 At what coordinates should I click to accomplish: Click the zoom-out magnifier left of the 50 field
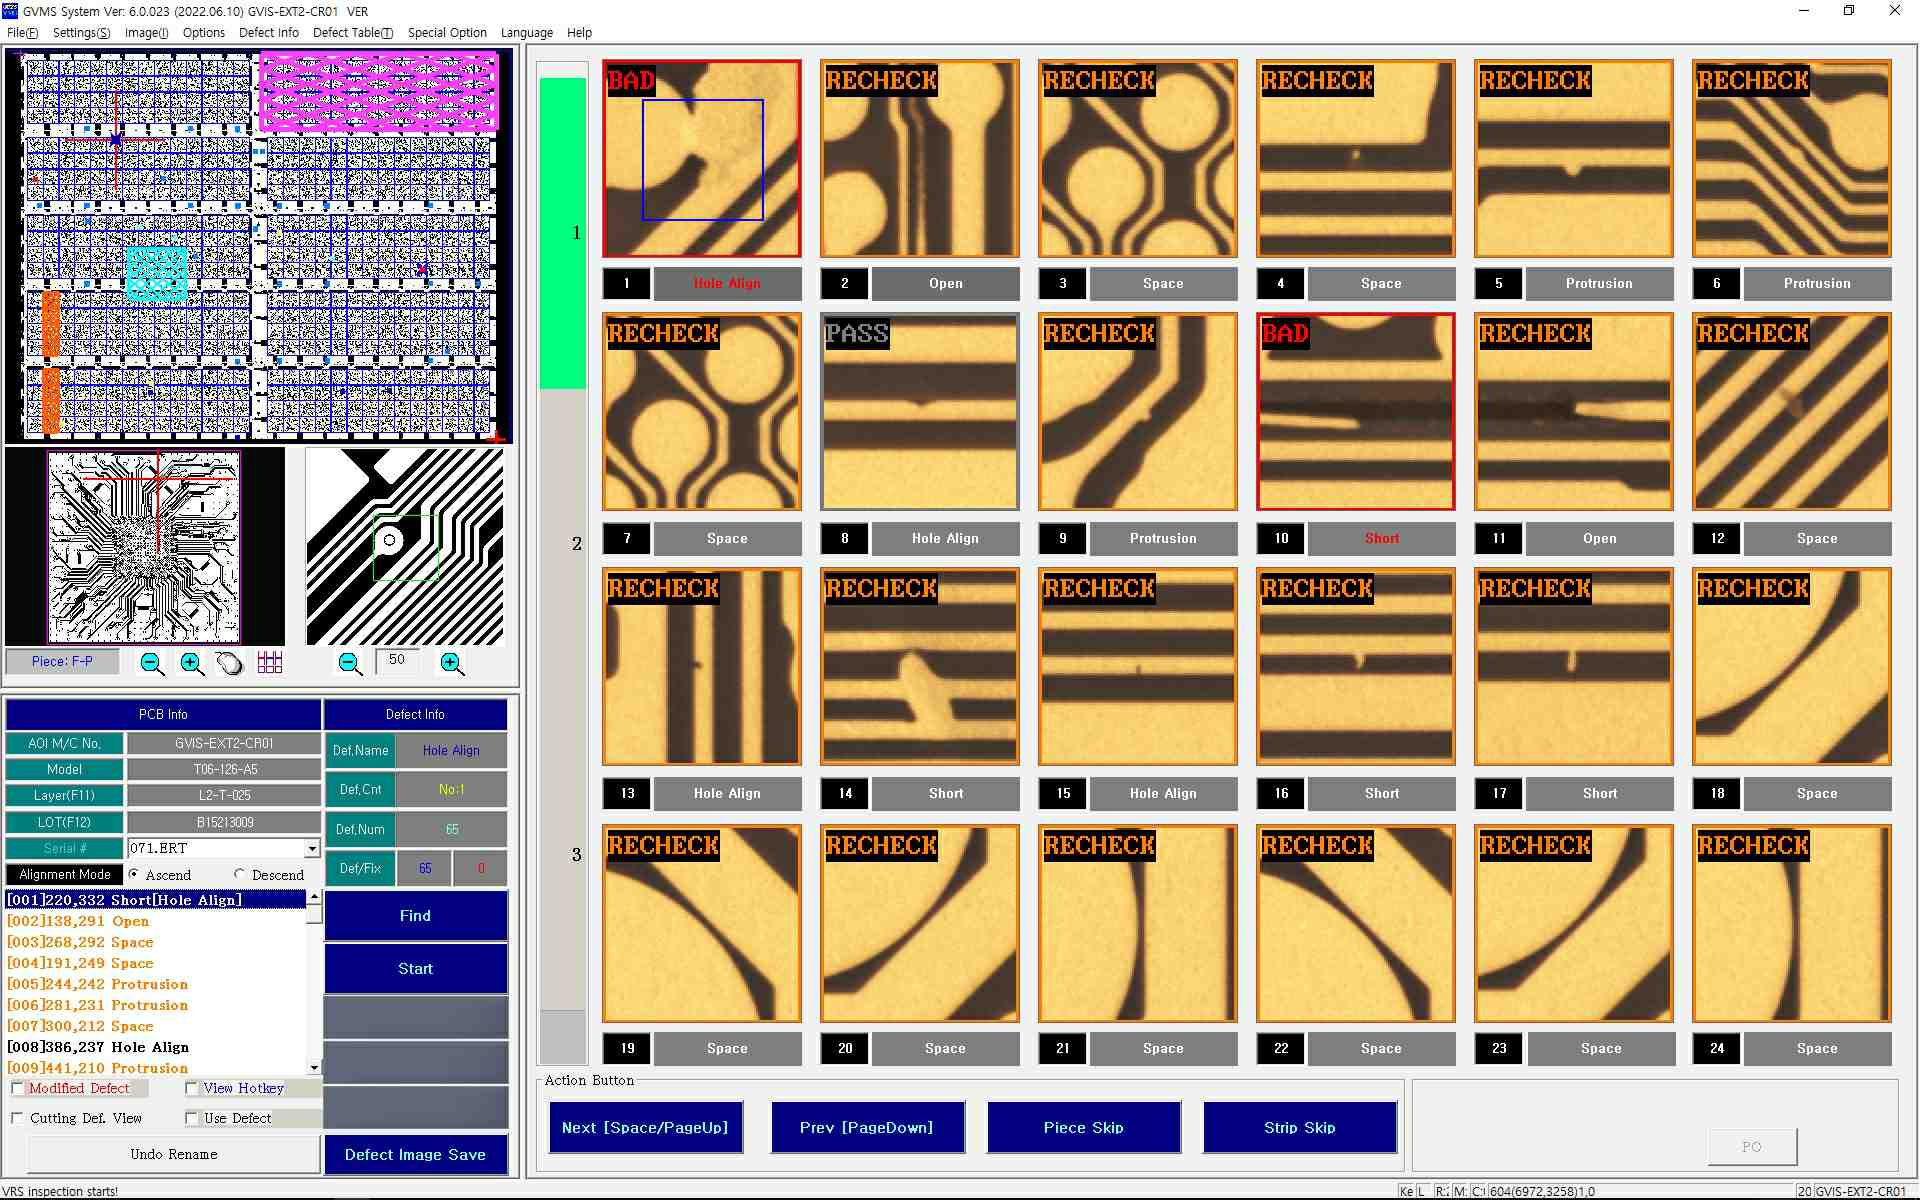click(x=350, y=663)
